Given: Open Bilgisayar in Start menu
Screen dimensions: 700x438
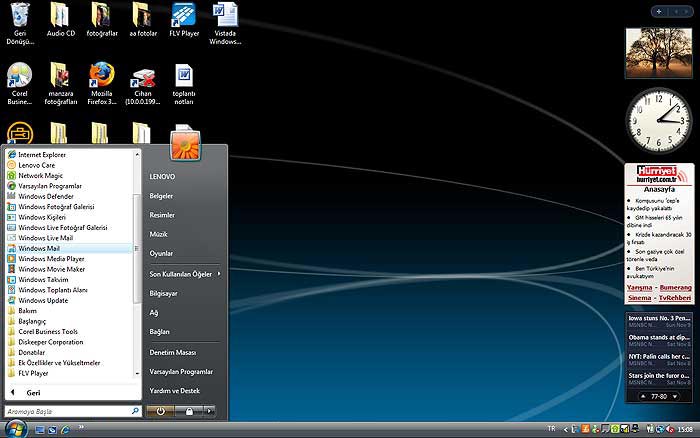Looking at the screenshot, I should pyautogui.click(x=163, y=293).
